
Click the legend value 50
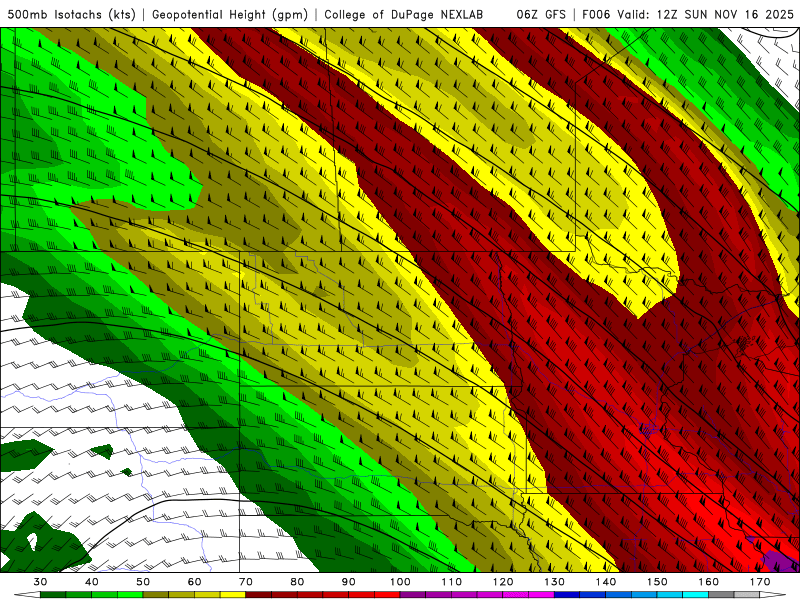(143, 582)
